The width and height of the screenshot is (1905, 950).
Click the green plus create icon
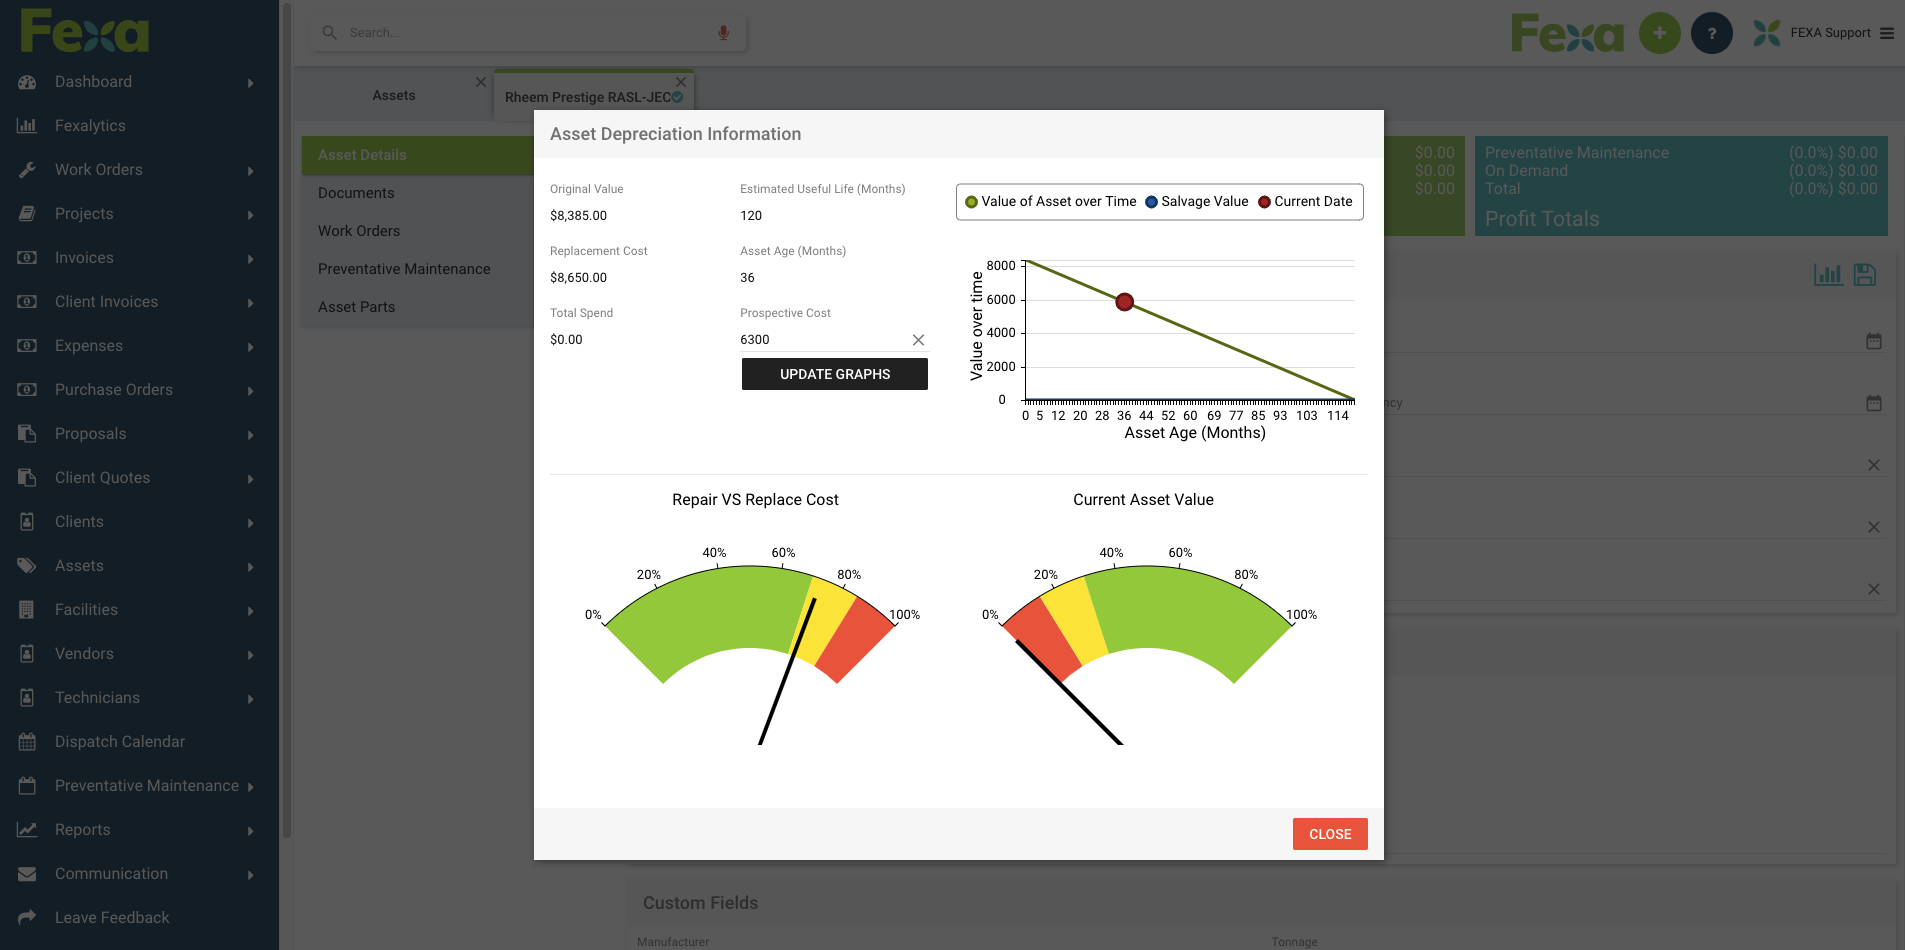1660,32
